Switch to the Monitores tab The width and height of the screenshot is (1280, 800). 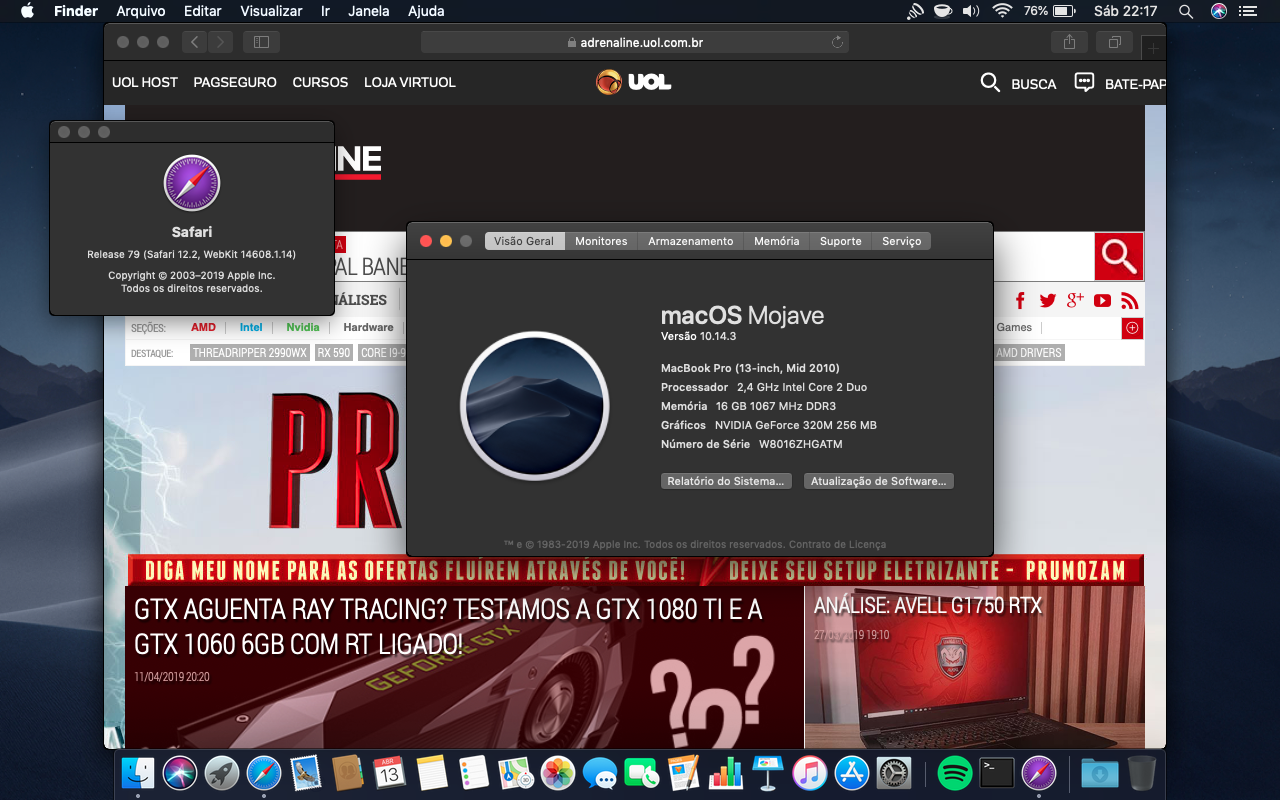tap(601, 241)
